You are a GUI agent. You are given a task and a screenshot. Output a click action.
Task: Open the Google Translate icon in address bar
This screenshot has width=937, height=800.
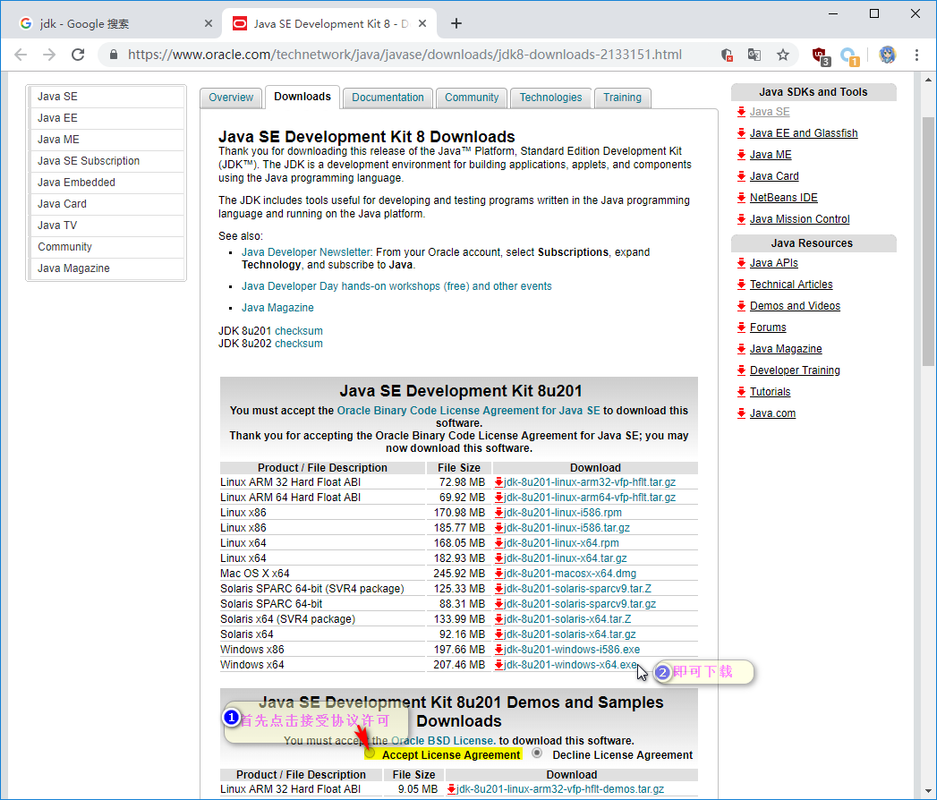click(x=754, y=55)
